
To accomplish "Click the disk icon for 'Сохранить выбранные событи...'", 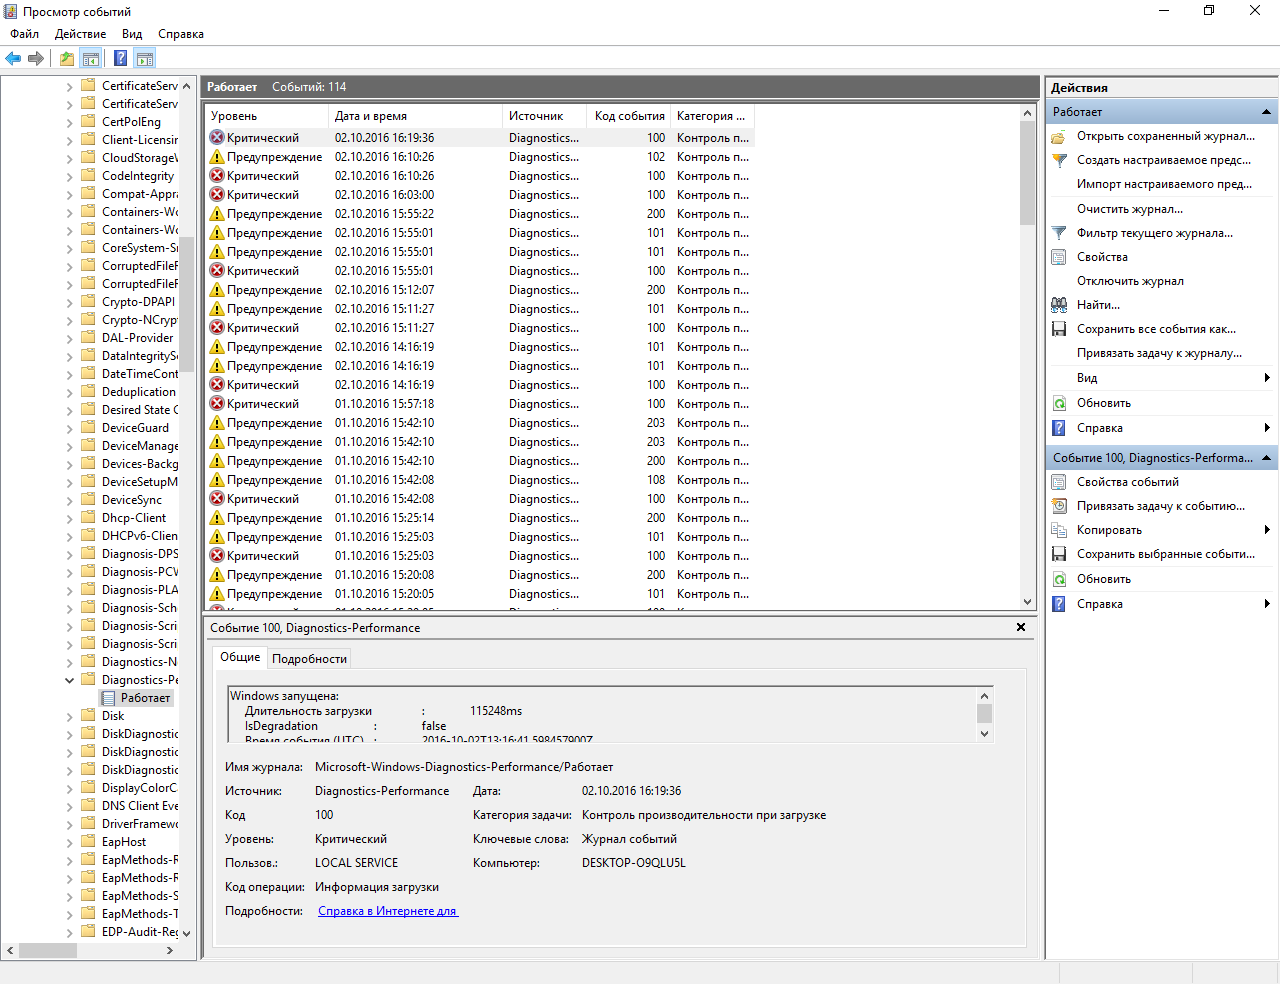I will pos(1059,554).
